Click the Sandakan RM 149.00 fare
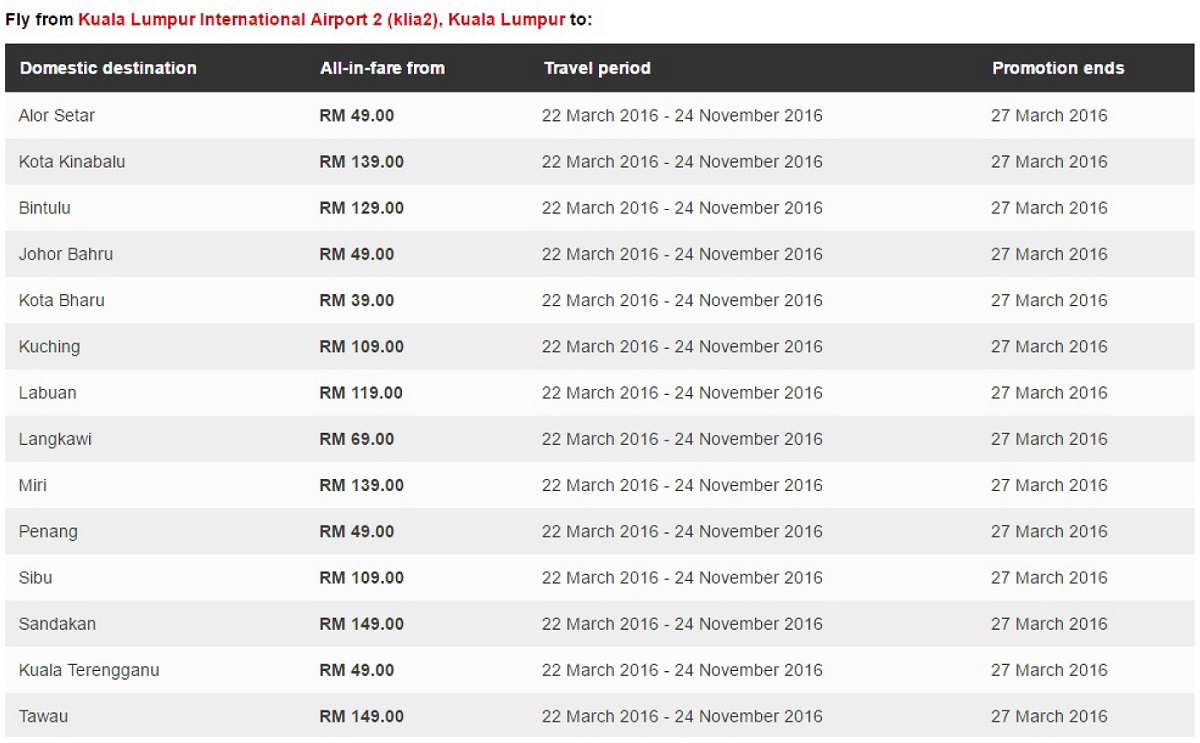This screenshot has width=1200, height=743. 361,624
